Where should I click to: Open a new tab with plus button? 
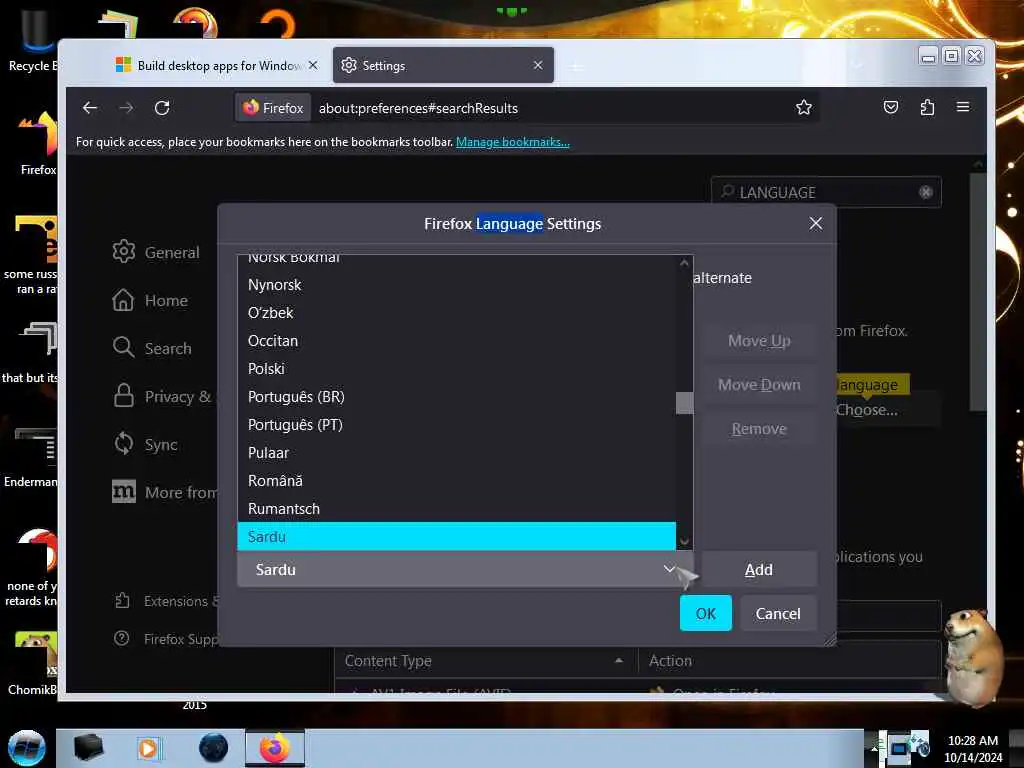click(576, 66)
